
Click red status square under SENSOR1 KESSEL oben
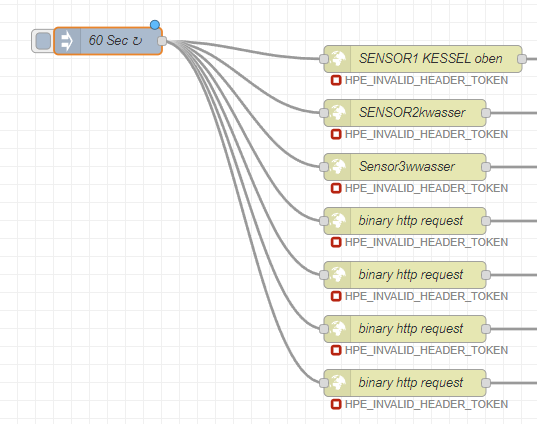pyautogui.click(x=336, y=80)
